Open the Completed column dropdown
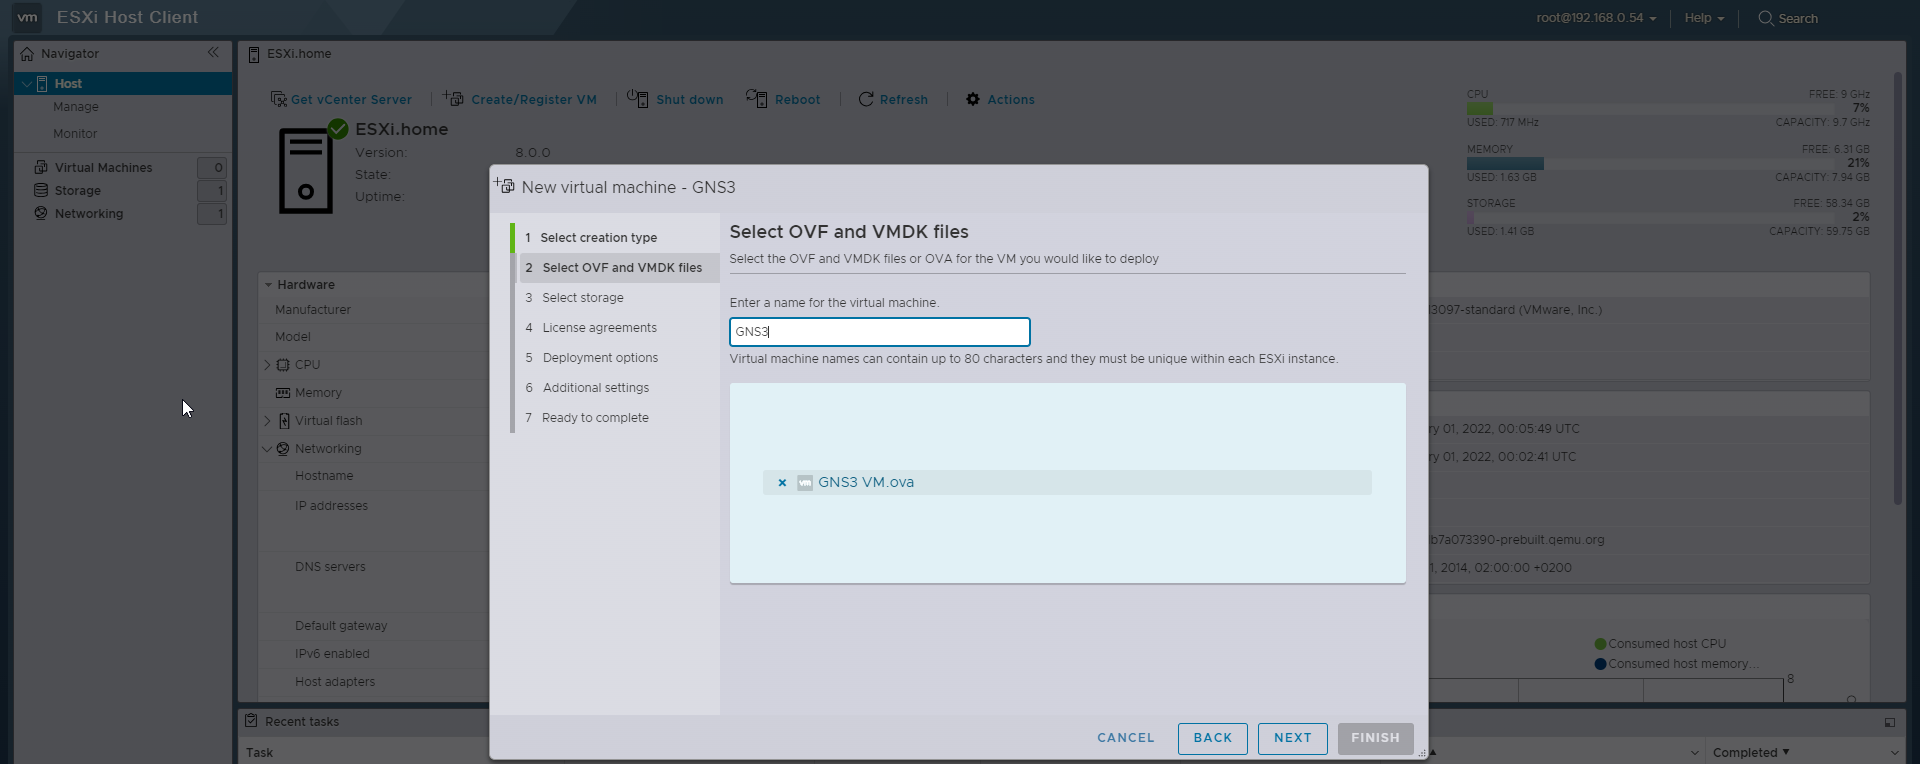This screenshot has width=1920, height=764. click(x=1786, y=752)
